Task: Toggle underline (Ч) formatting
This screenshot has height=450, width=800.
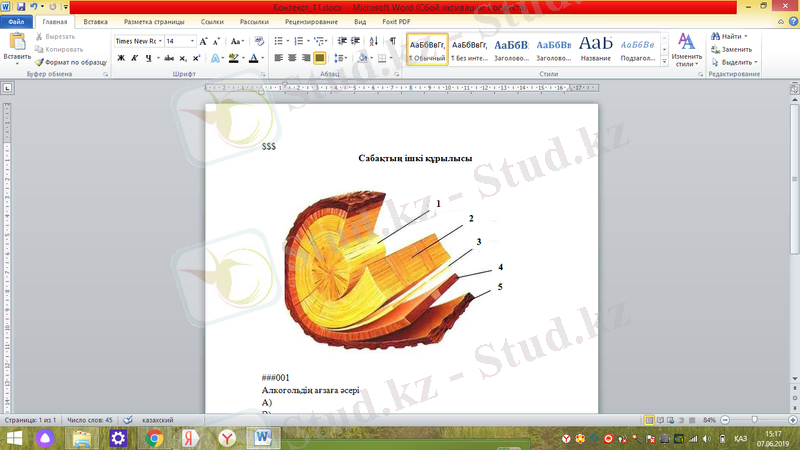Action: (x=148, y=58)
